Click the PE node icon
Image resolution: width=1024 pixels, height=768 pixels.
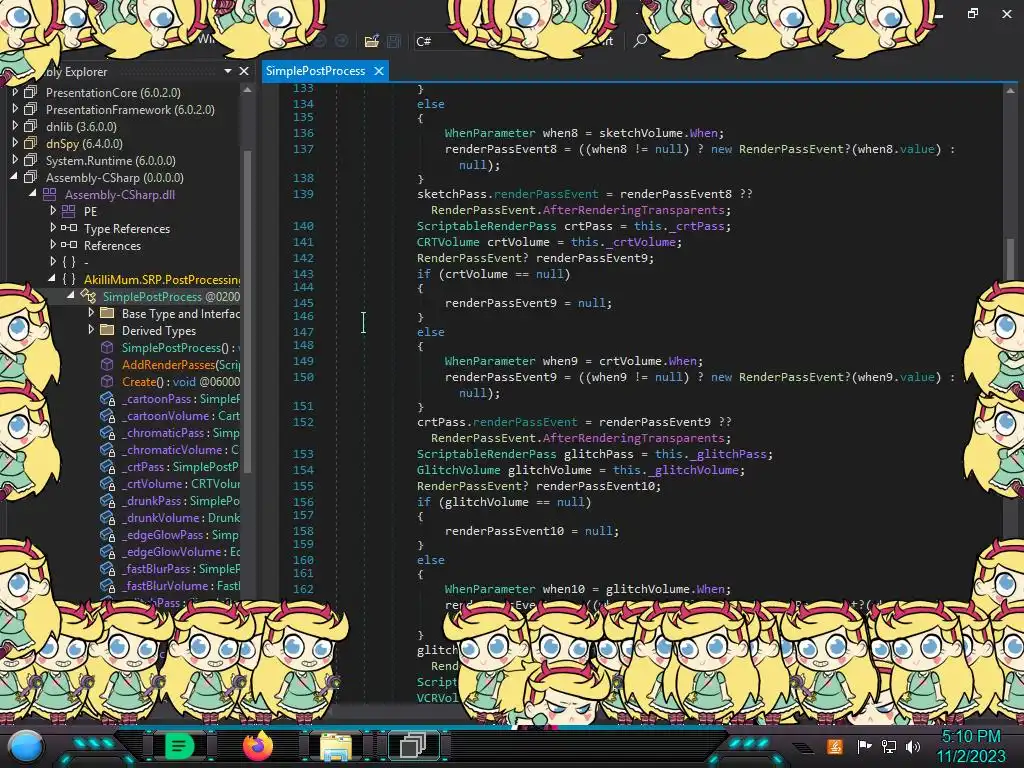(x=69, y=211)
